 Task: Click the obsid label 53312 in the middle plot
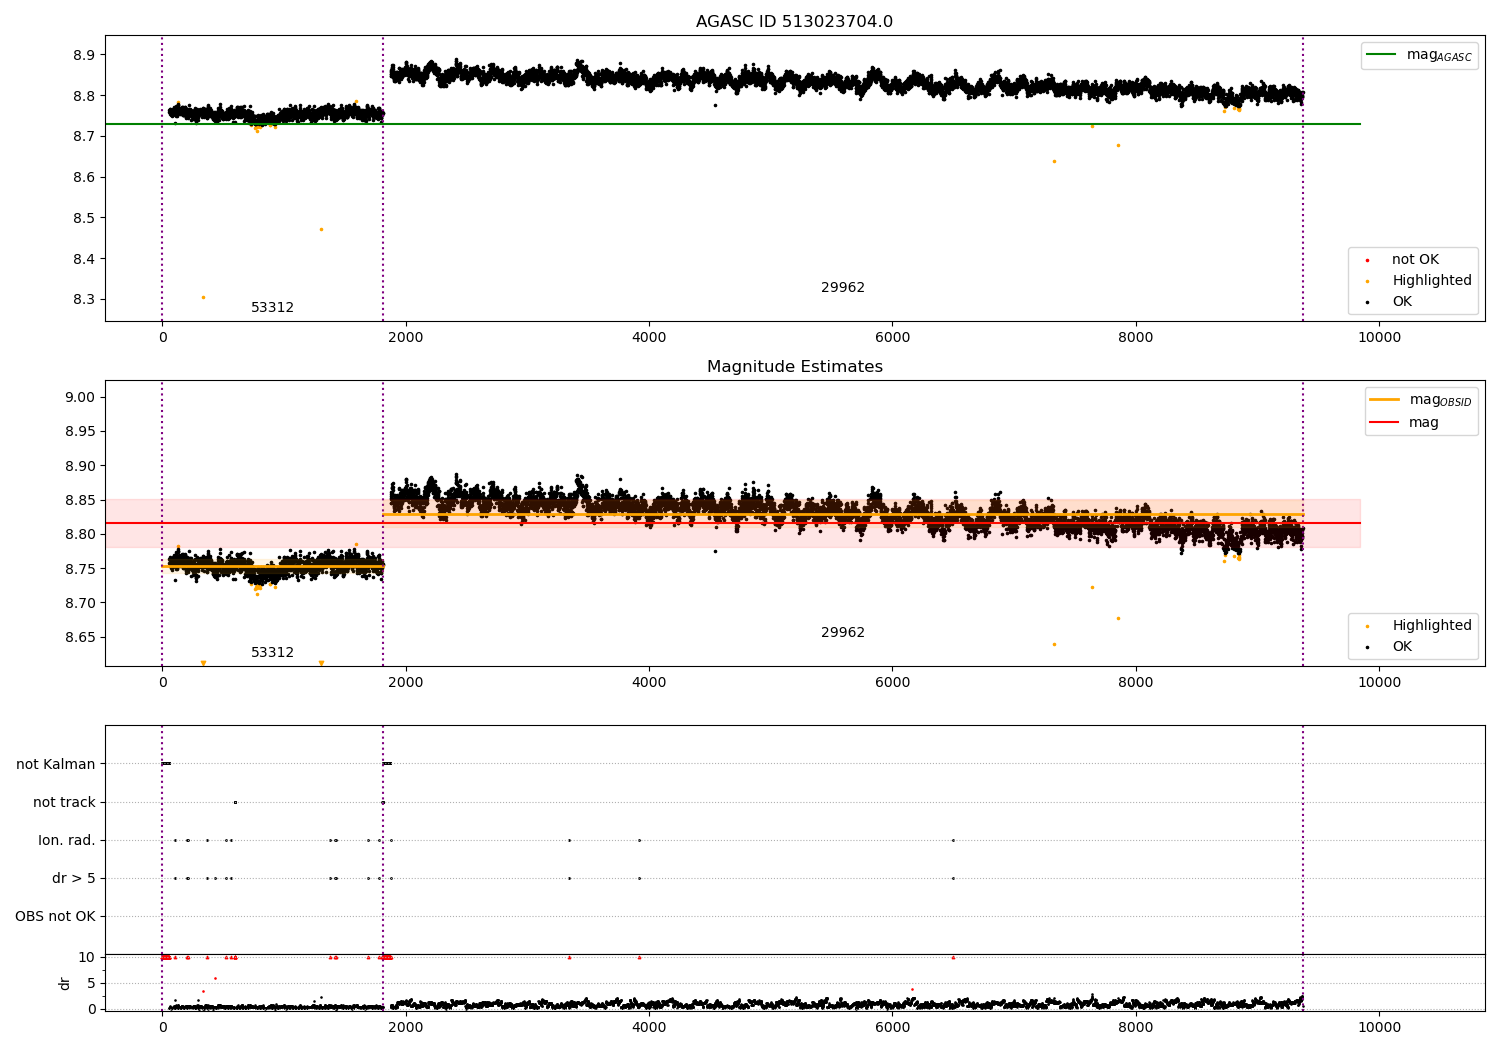[272, 653]
